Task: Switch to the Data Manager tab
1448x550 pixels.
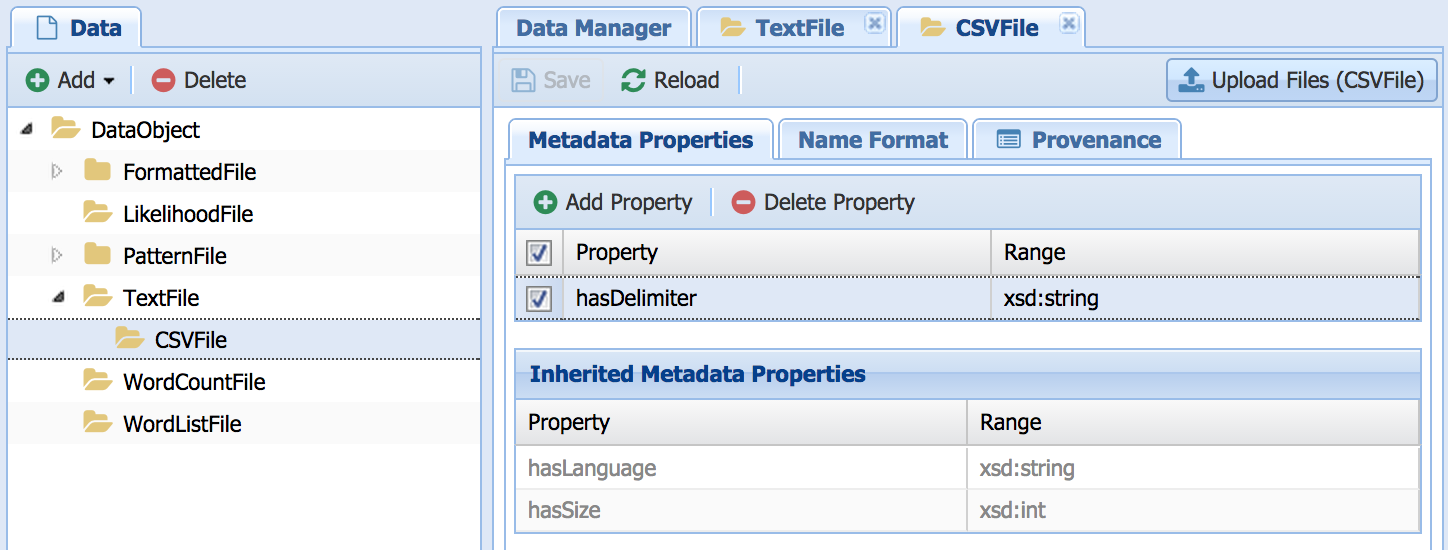Action: [593, 28]
